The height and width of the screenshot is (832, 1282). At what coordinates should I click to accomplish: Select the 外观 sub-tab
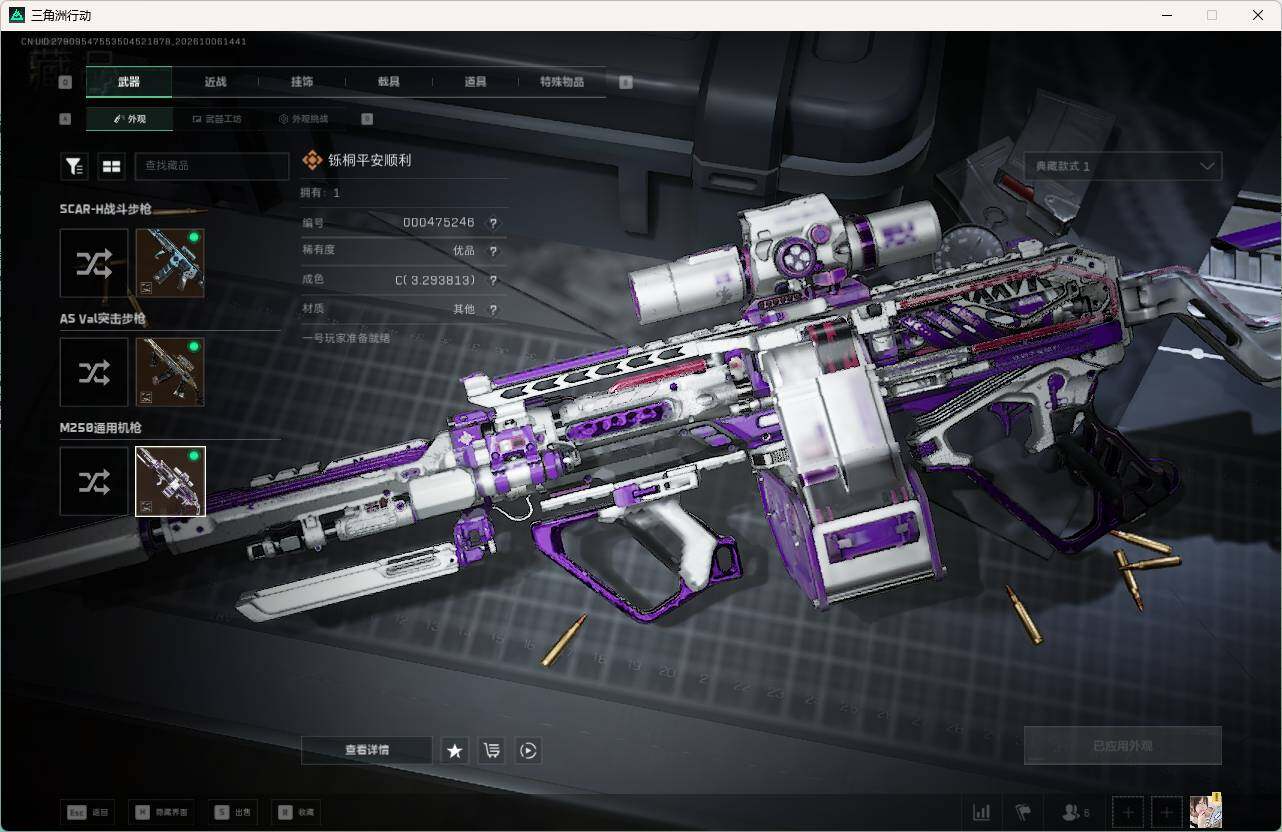pos(130,119)
